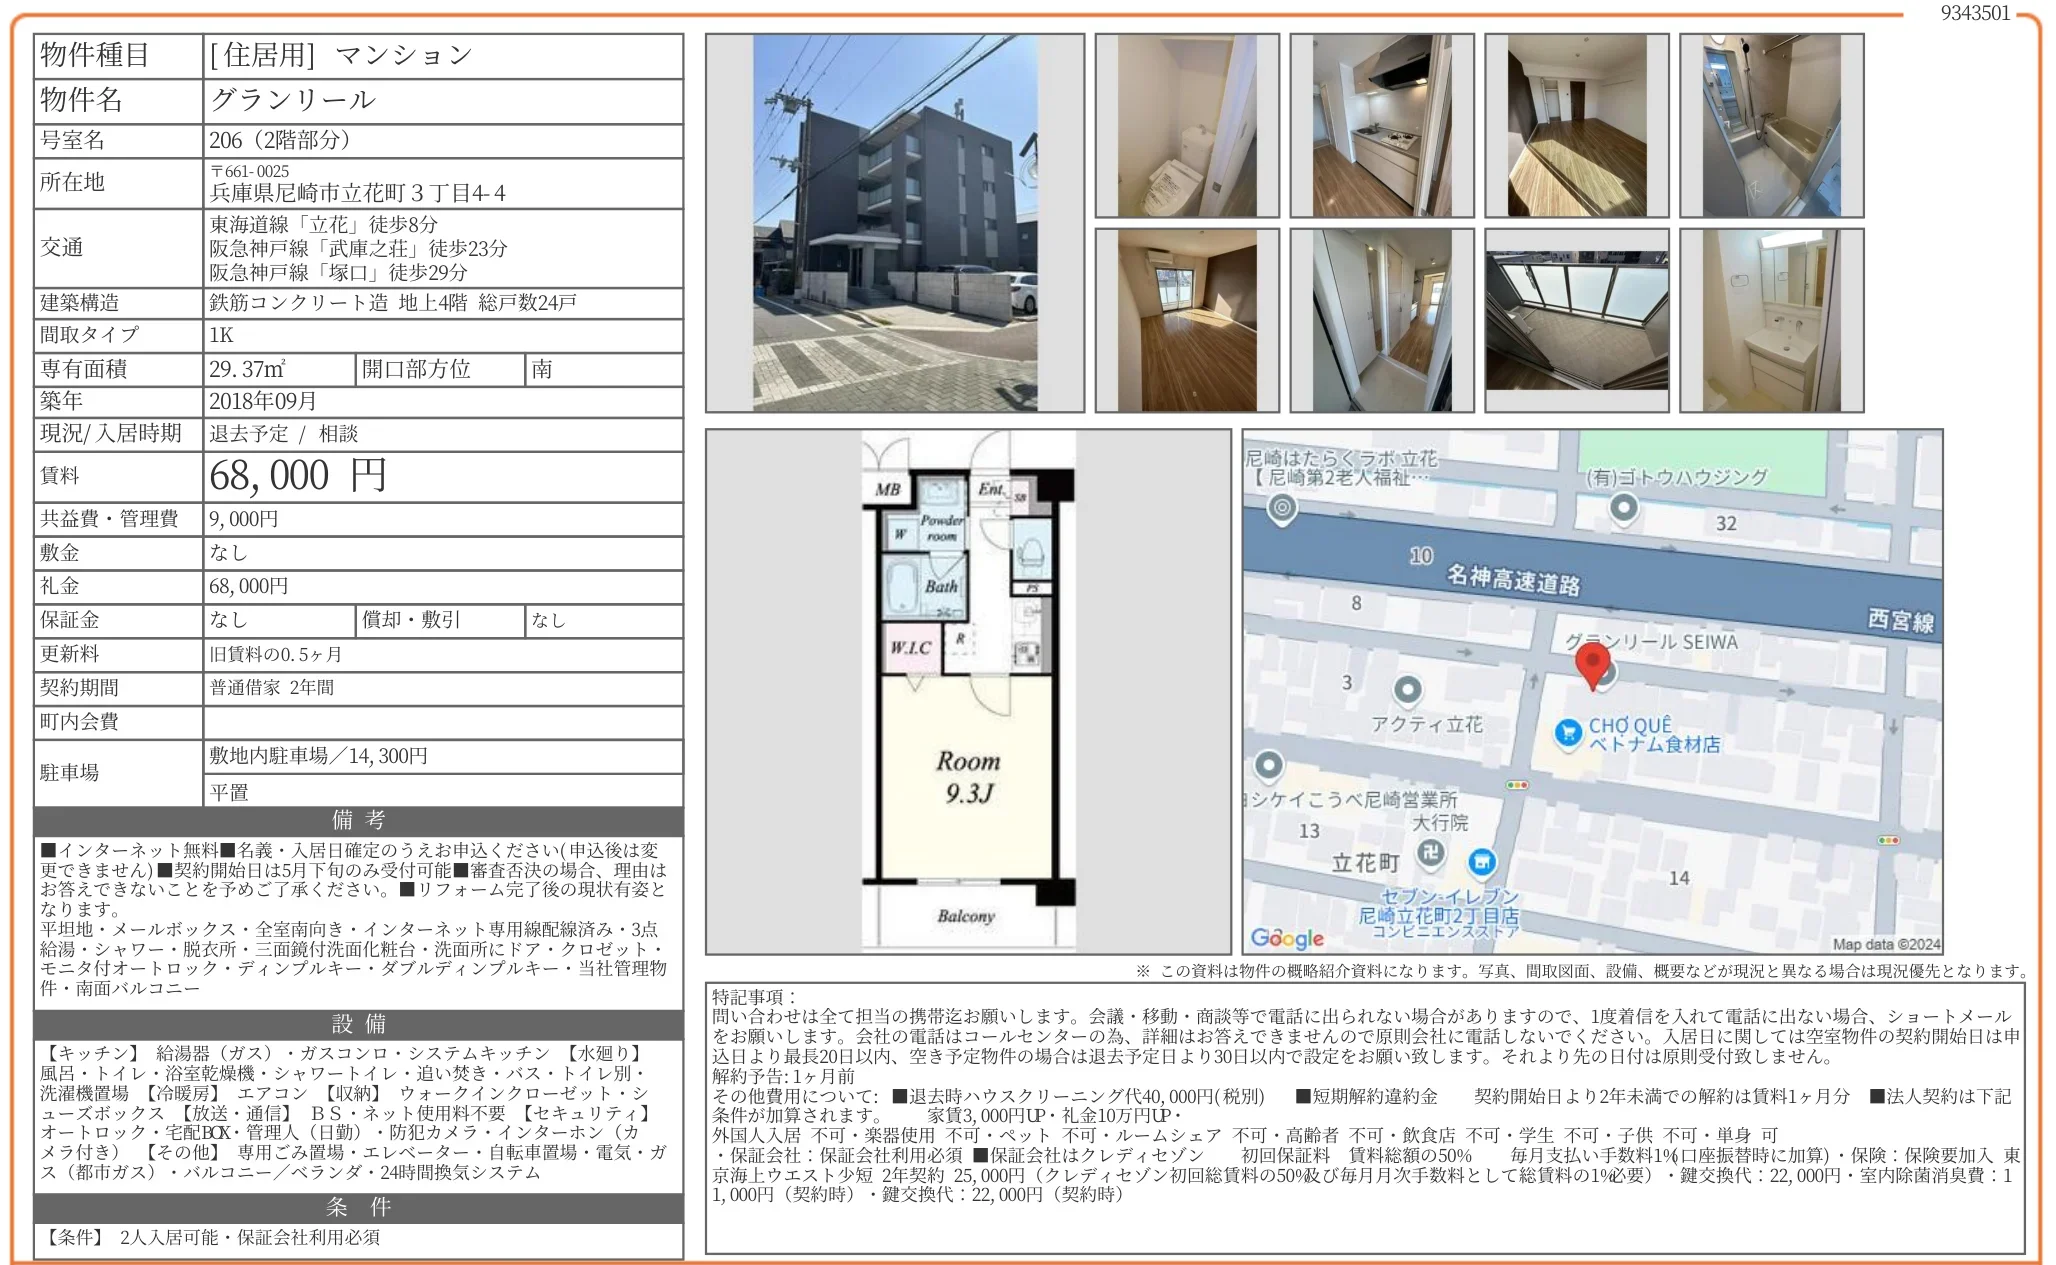Open the toilet room photo thumbnail

[x=1186, y=126]
